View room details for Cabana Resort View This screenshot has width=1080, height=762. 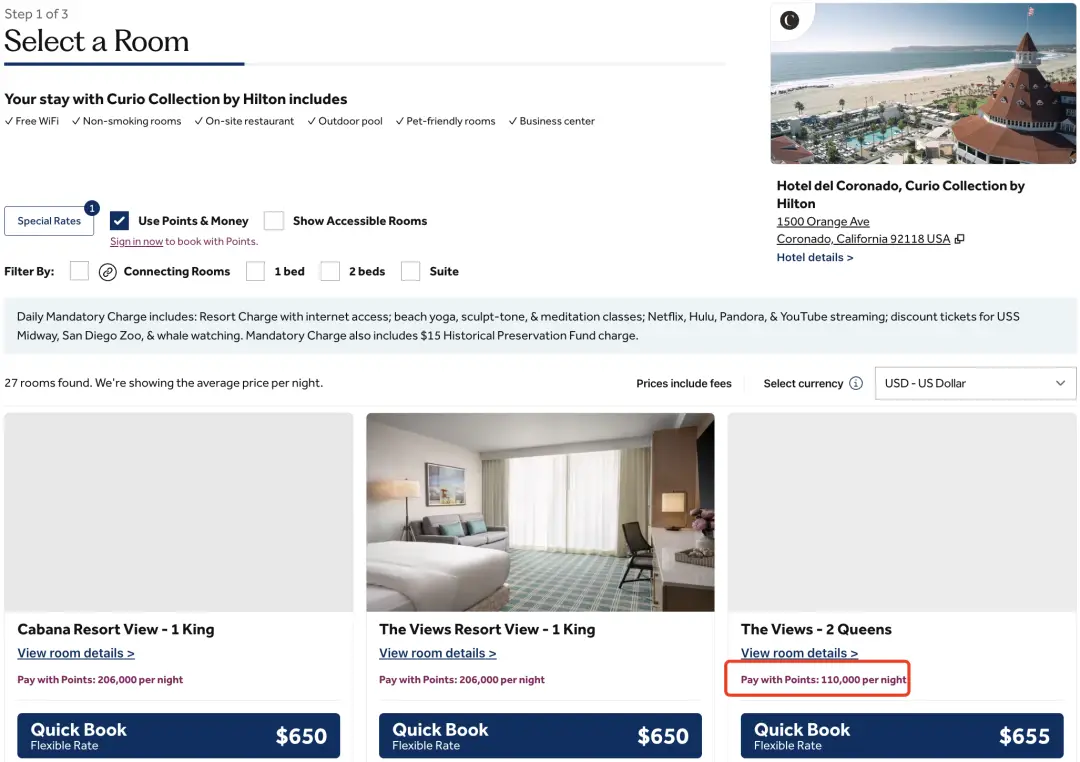pos(76,653)
